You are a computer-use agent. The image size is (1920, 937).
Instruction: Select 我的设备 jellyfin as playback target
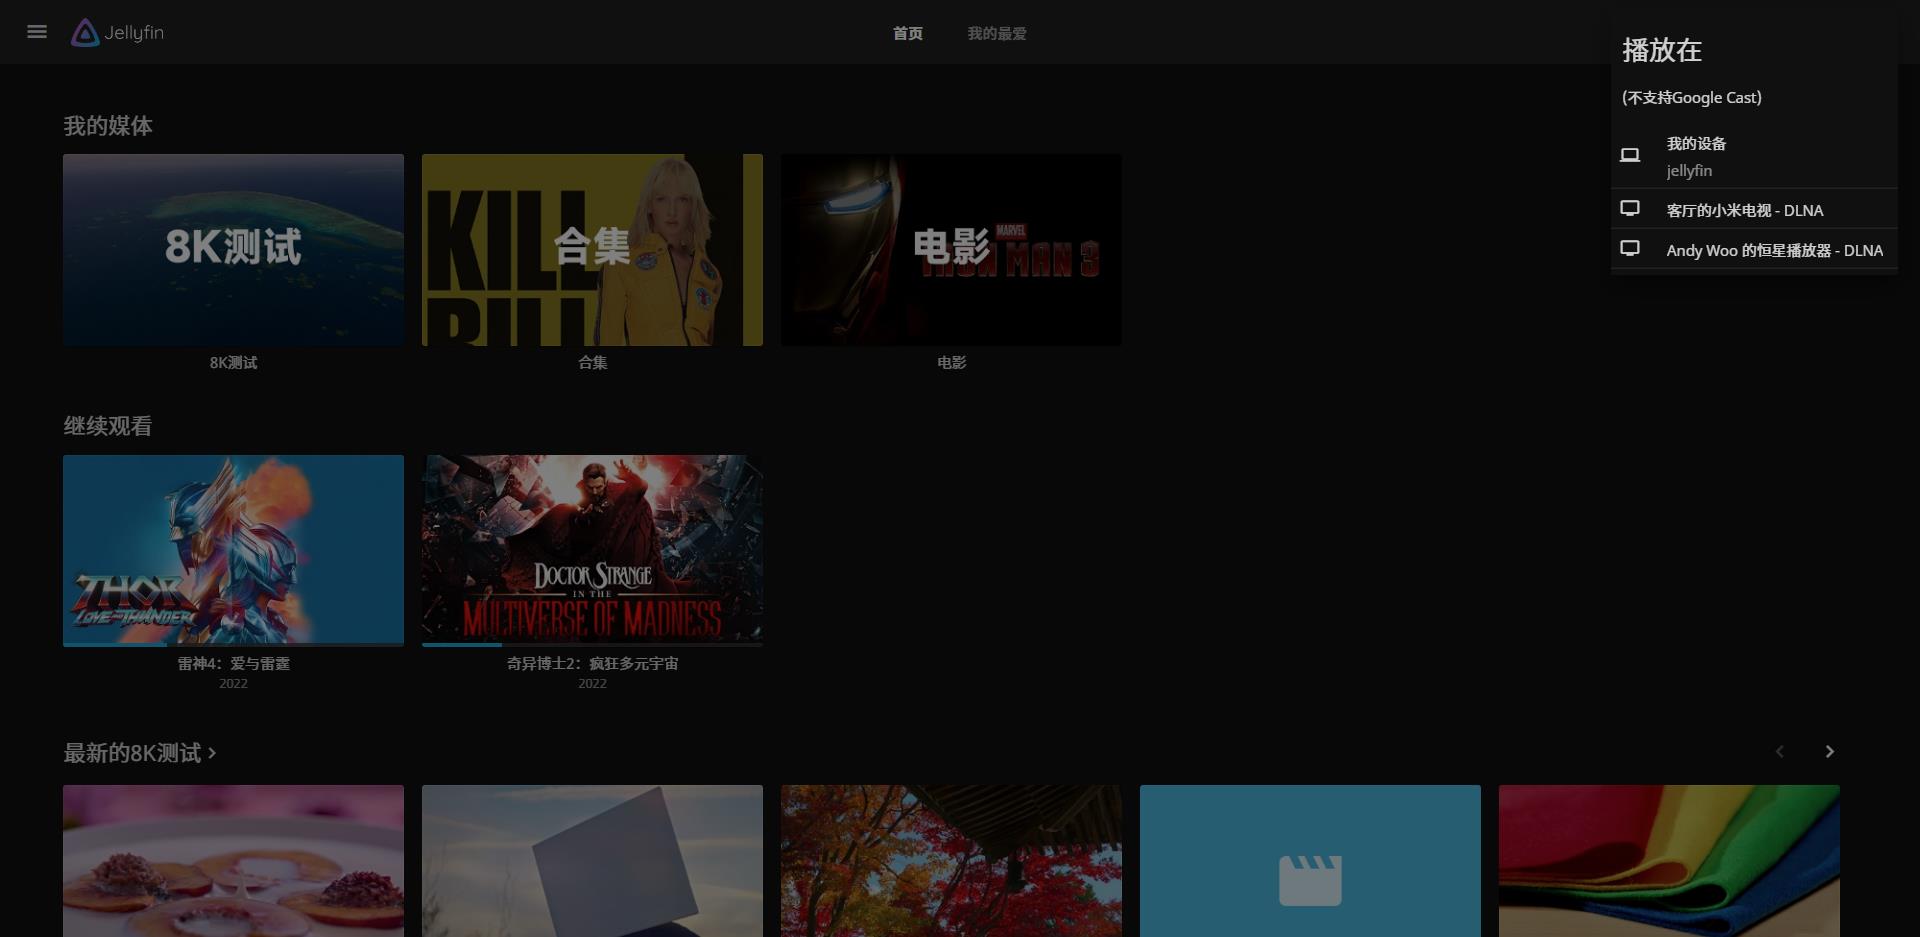(1754, 156)
